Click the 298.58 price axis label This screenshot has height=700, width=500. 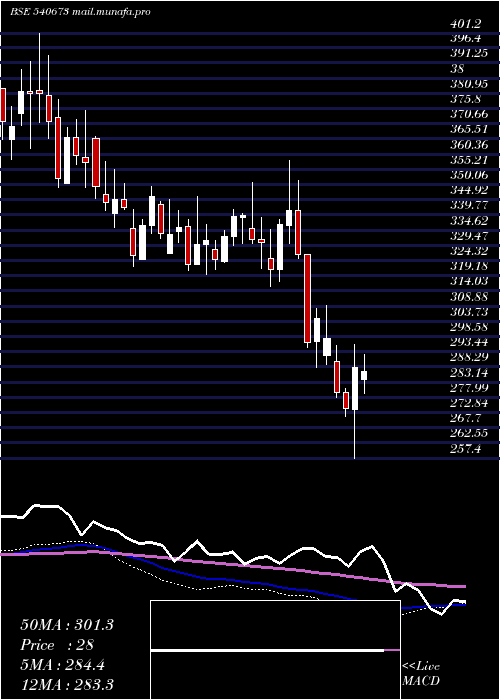469,327
